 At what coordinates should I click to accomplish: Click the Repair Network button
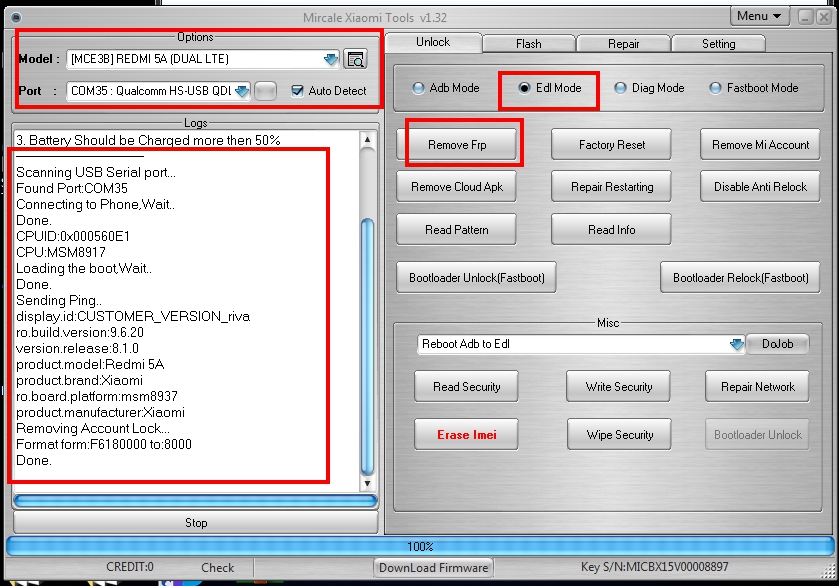coord(758,386)
